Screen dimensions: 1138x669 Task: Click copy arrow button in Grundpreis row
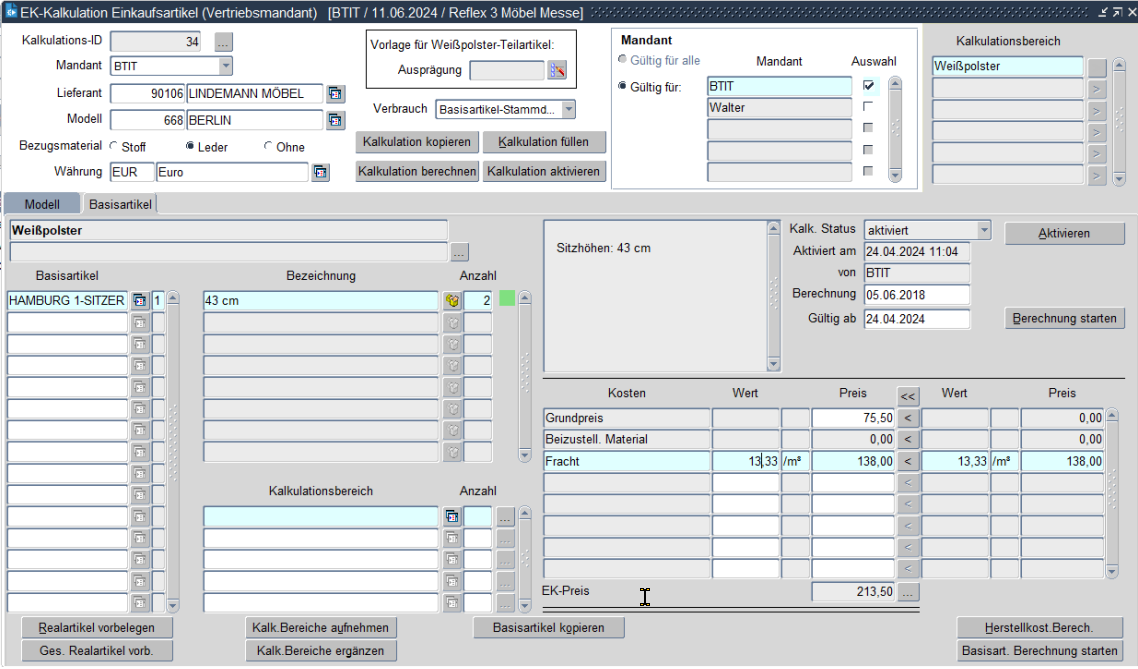[907, 417]
